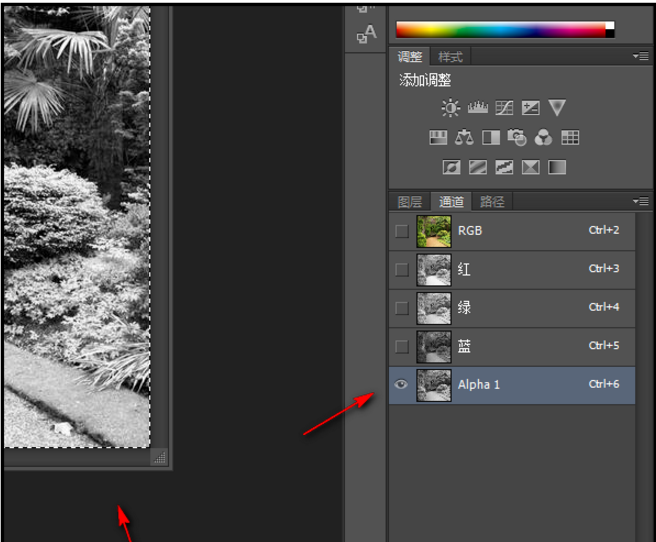656x542 pixels.
Task: Toggle visibility of the 红 channel
Action: (x=401, y=269)
